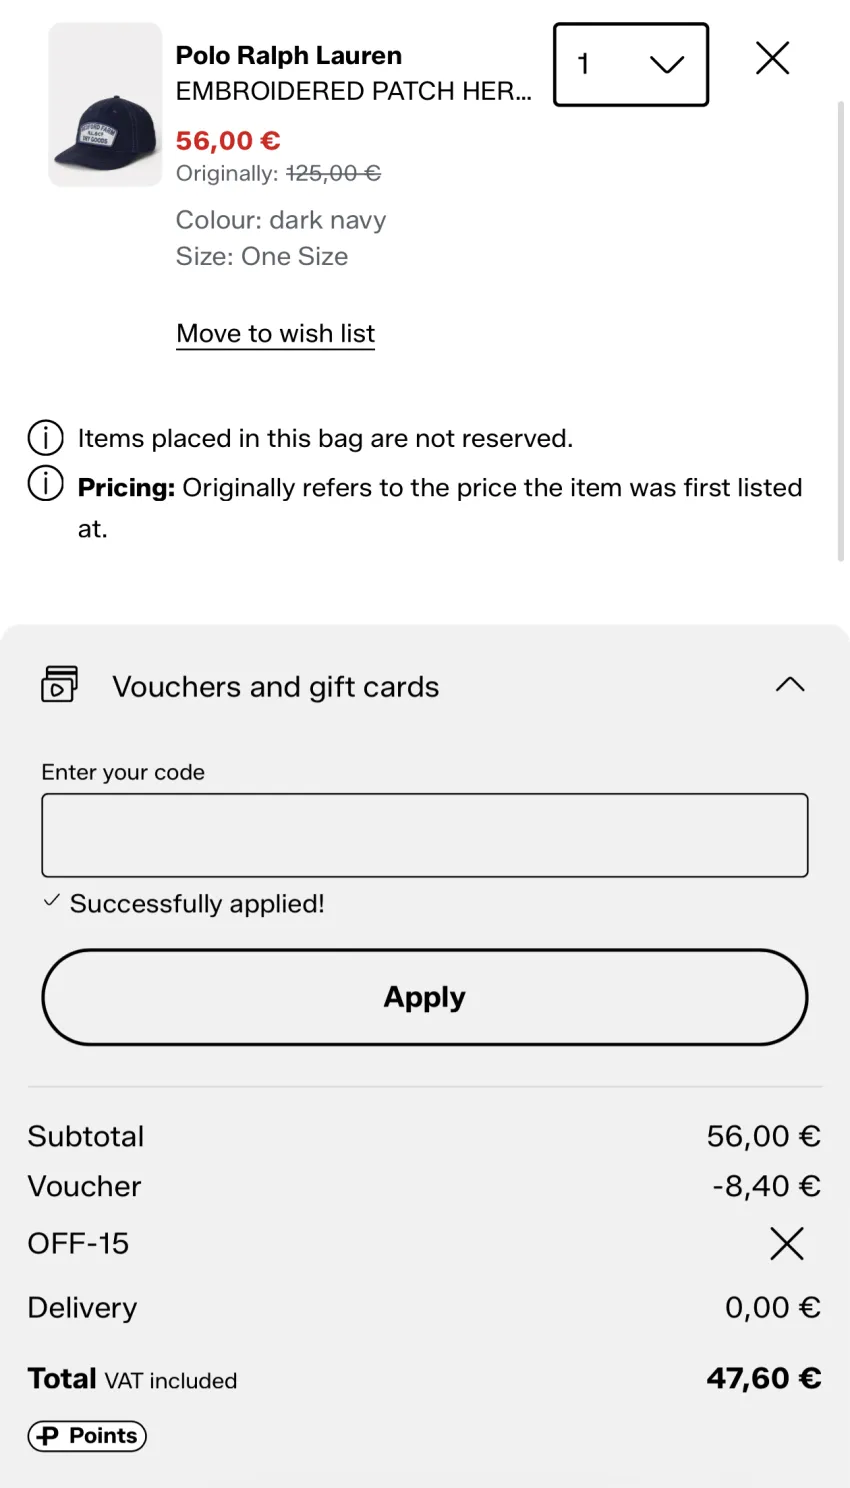Image resolution: width=850 pixels, height=1488 pixels.
Task: Click the sale price 56,00 €
Action: click(228, 141)
